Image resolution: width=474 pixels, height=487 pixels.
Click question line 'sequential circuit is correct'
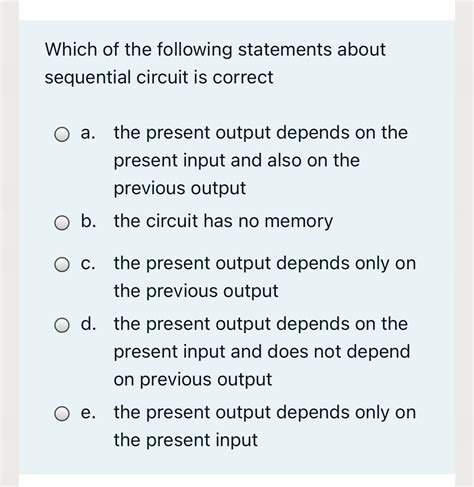point(159,78)
